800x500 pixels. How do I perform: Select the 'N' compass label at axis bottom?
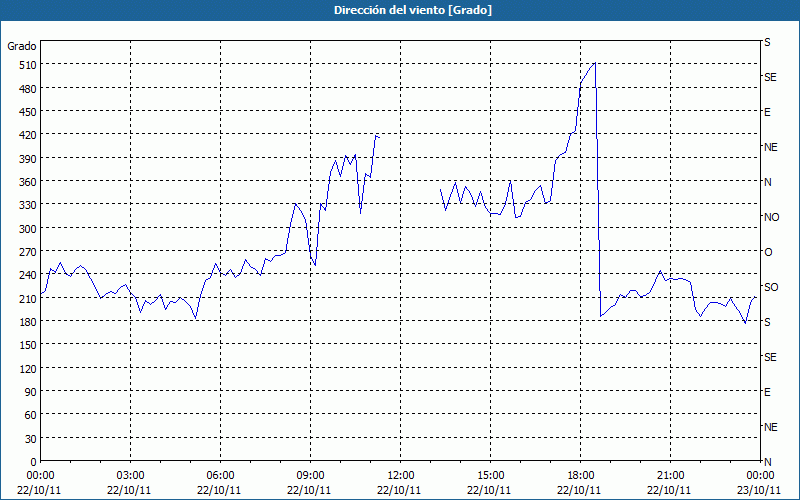pyautogui.click(x=768, y=462)
